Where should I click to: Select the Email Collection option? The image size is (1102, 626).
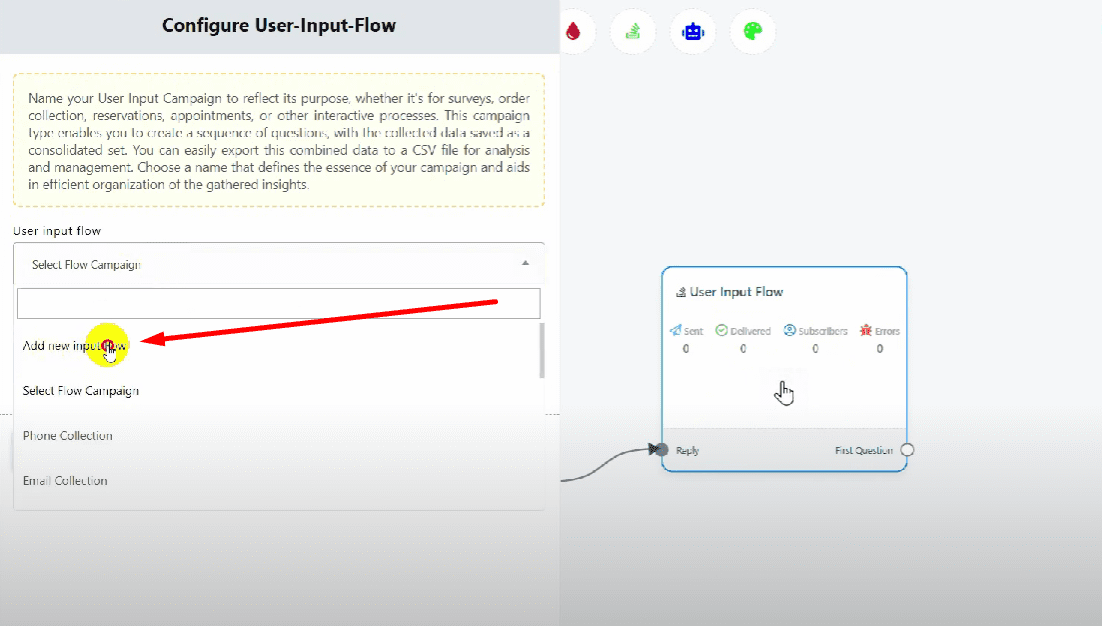(x=65, y=481)
